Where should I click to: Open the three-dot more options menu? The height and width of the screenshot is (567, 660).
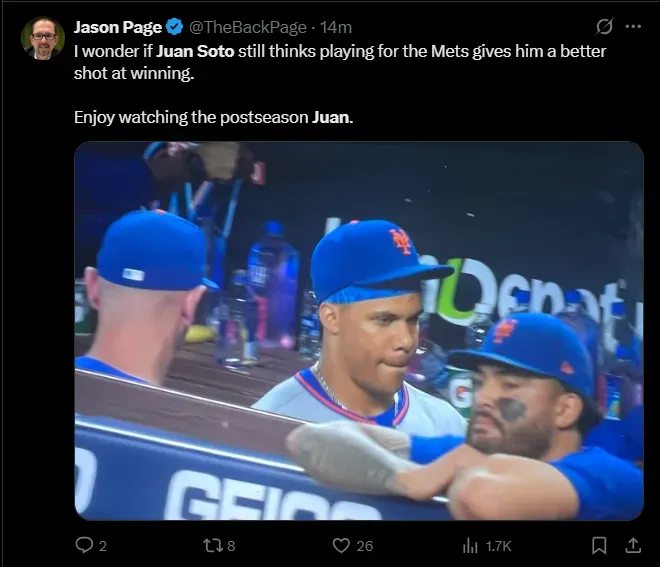click(x=633, y=27)
